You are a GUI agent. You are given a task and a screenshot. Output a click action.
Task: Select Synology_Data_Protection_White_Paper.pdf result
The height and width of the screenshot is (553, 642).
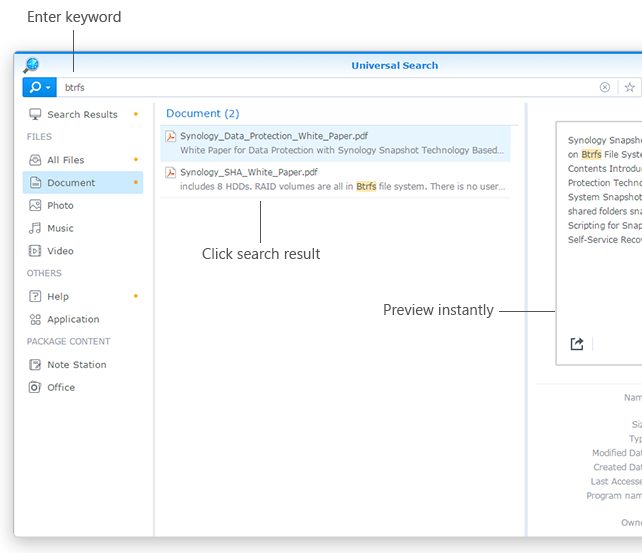(335, 143)
